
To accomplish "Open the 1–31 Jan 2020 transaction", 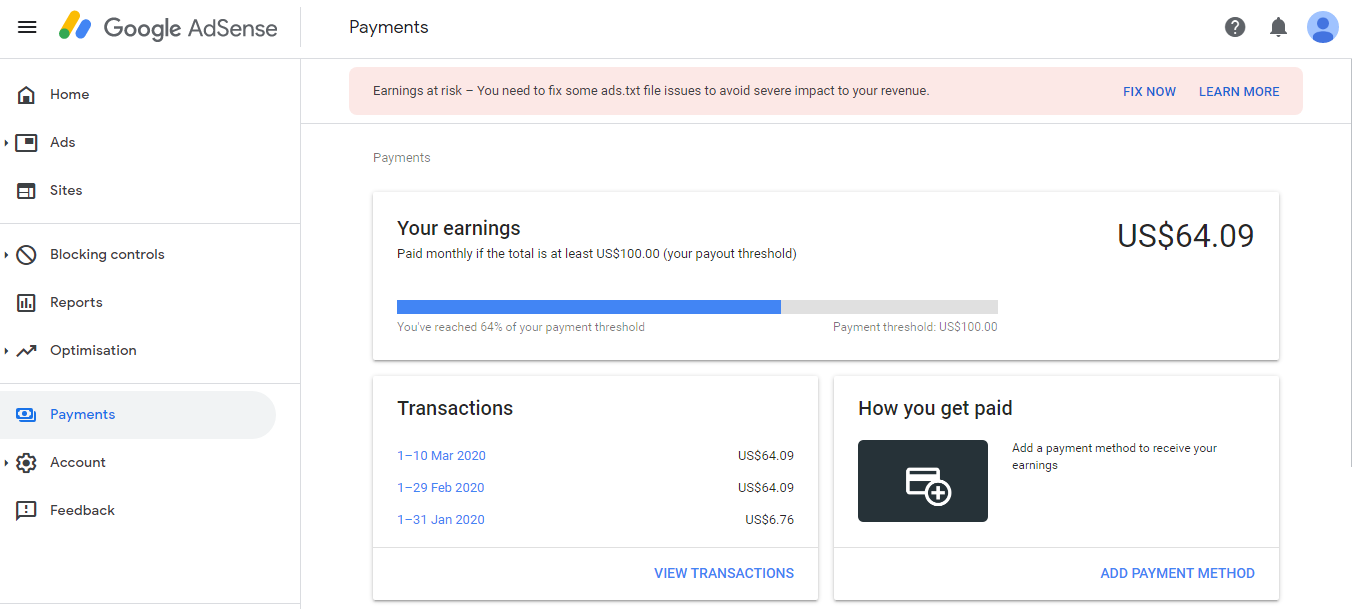I will tap(440, 519).
